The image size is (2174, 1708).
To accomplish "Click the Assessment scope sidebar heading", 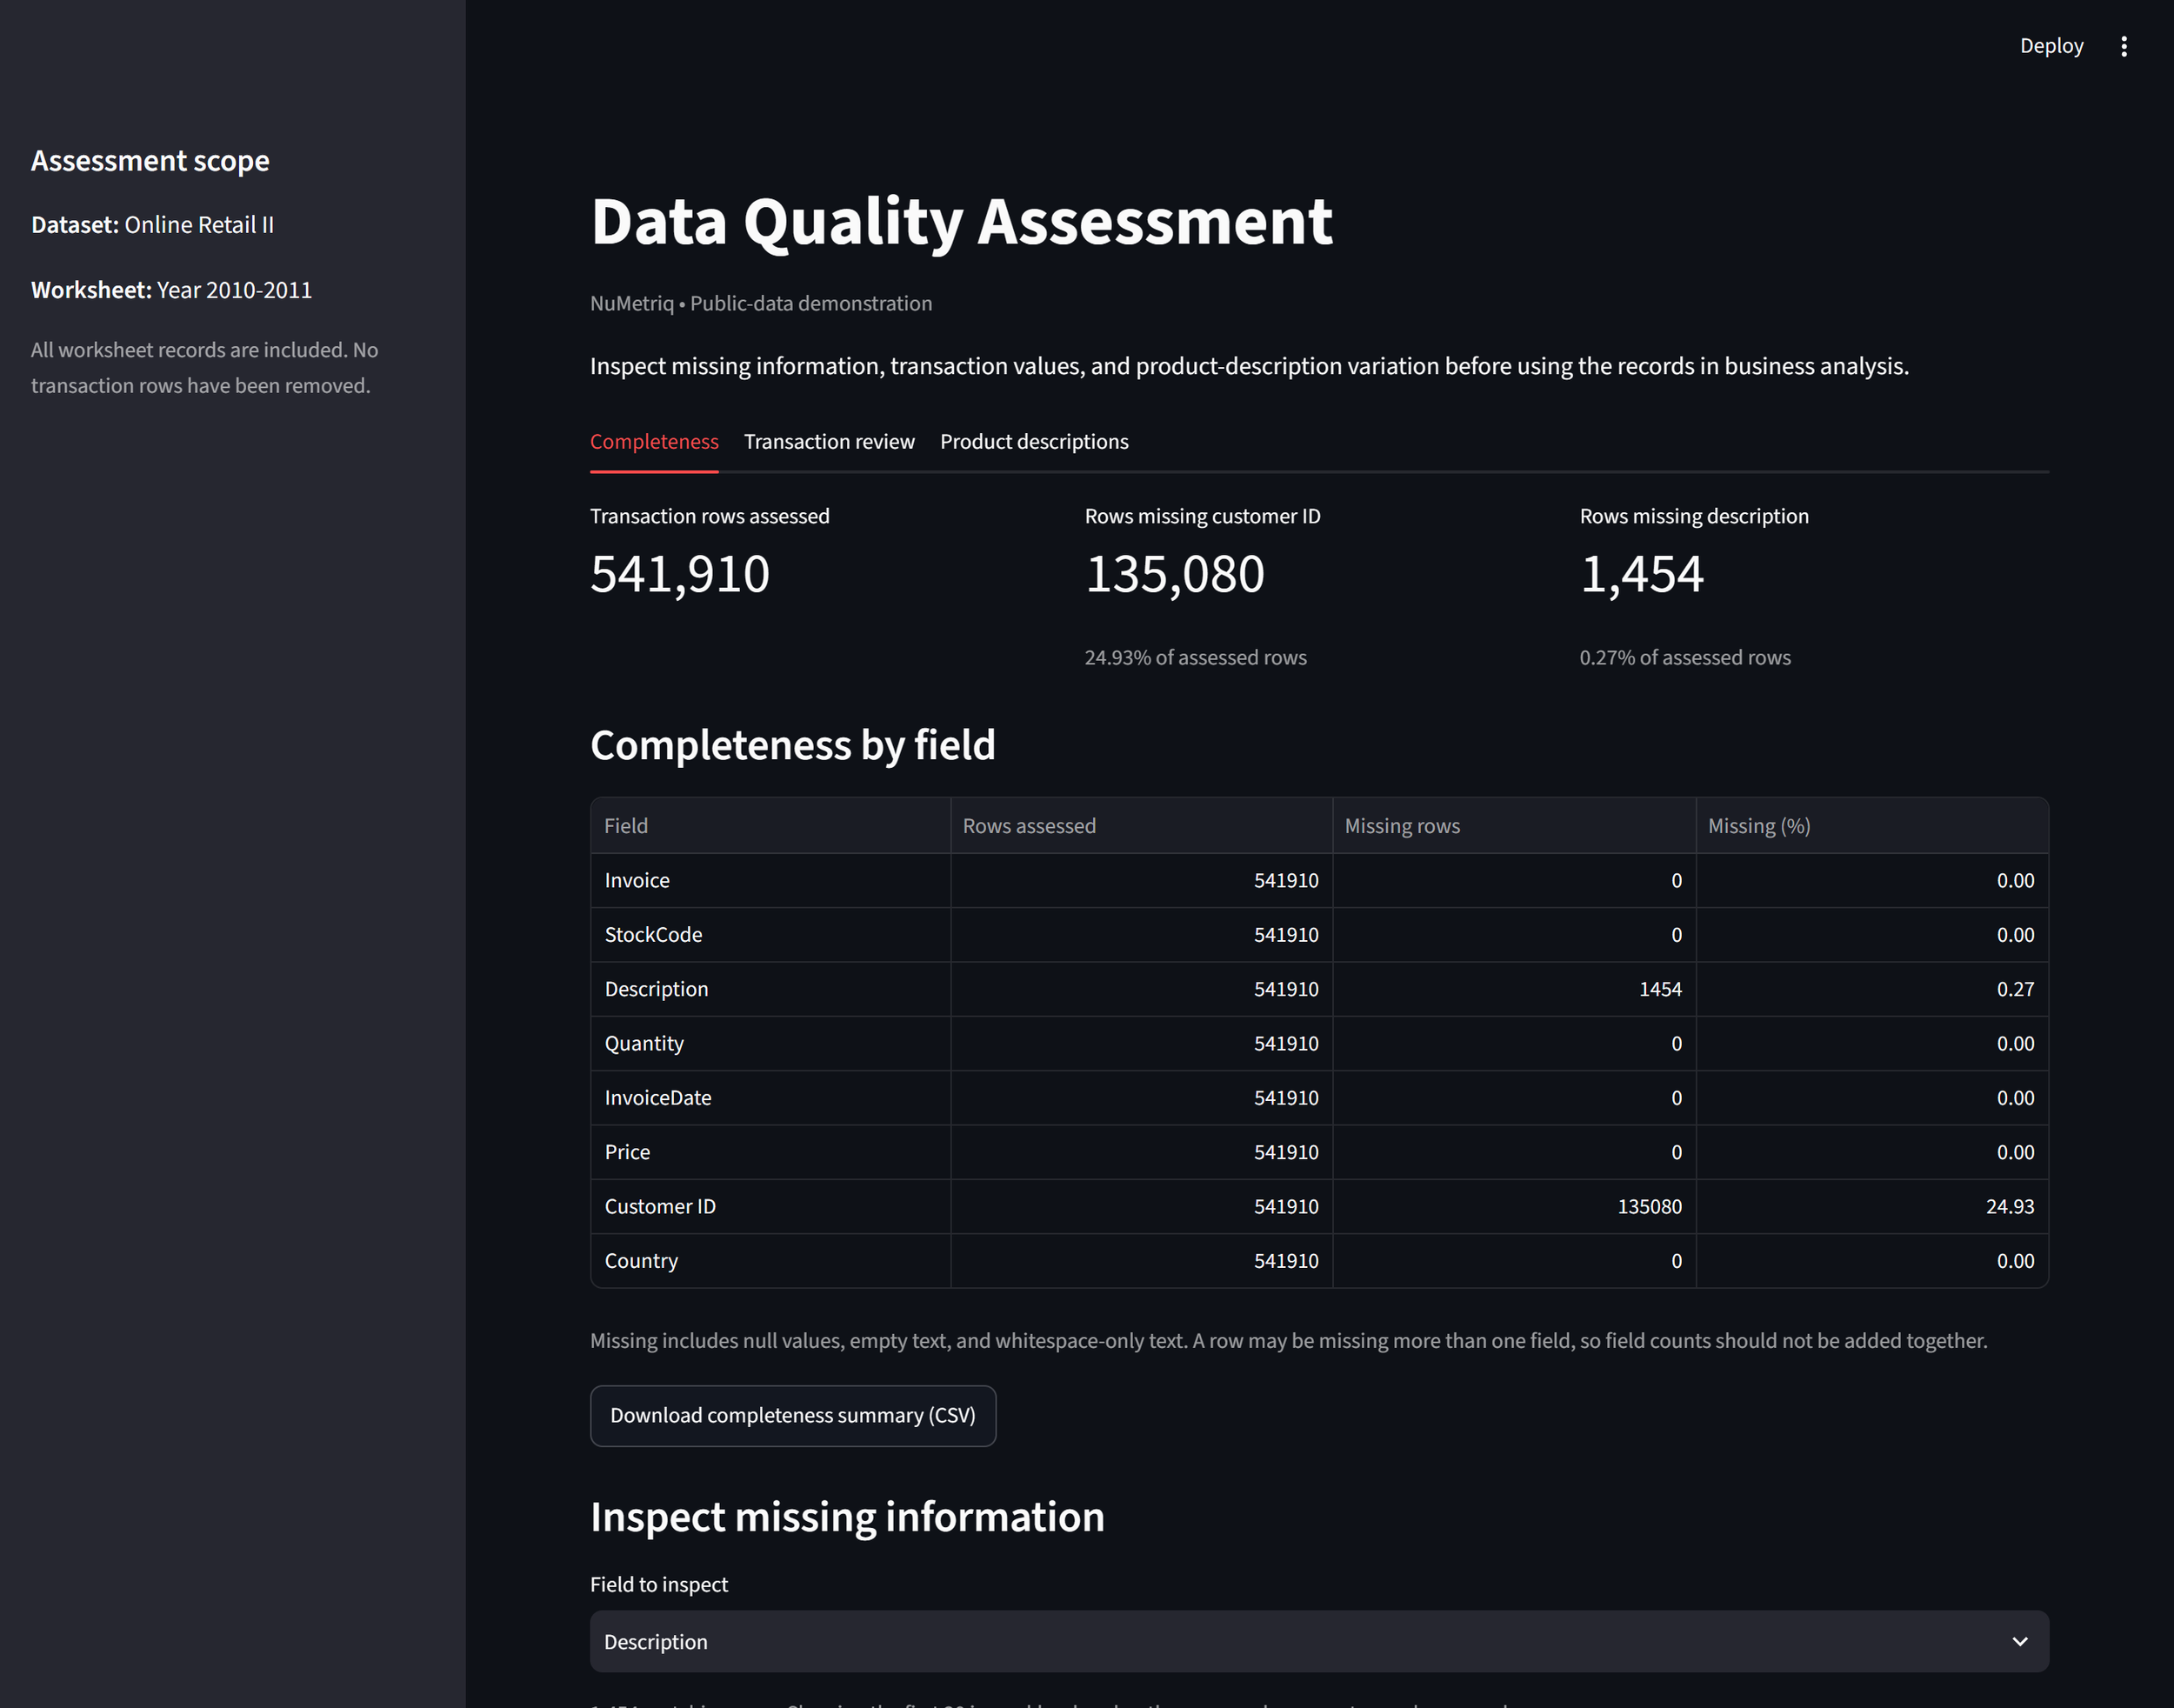I will (150, 161).
